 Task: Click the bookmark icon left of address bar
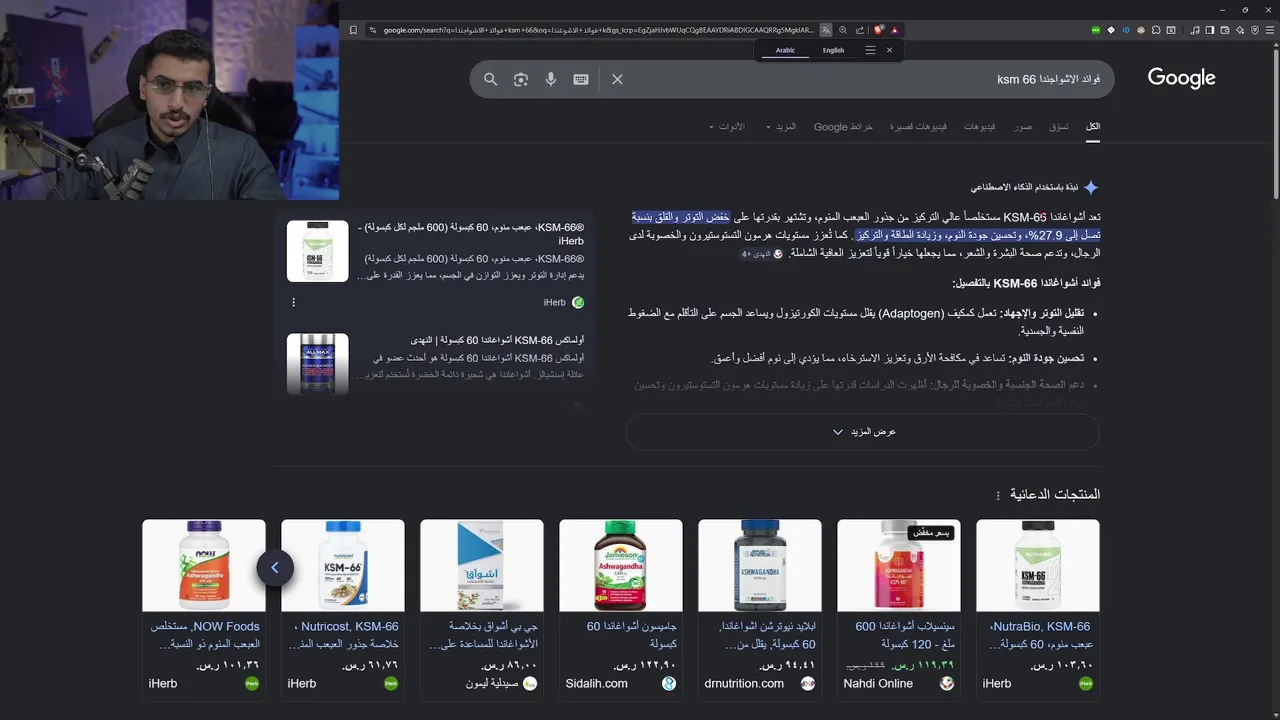point(353,30)
